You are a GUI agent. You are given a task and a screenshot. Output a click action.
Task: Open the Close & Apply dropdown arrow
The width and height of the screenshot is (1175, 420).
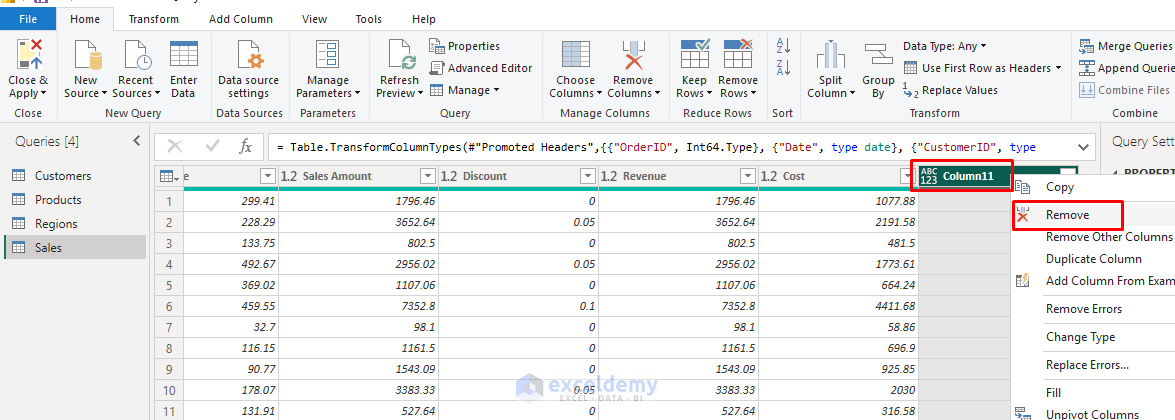pyautogui.click(x=43, y=94)
